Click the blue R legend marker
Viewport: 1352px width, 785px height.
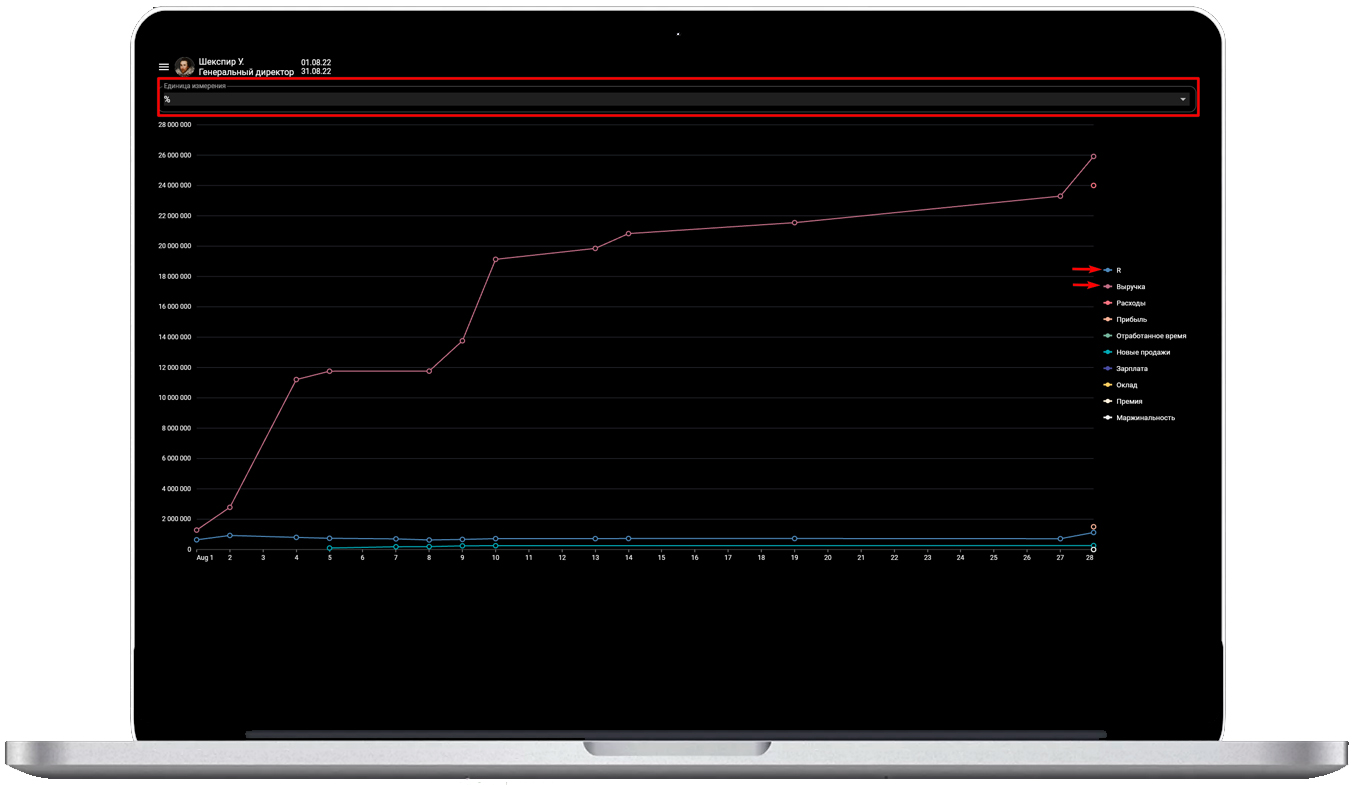coord(1107,270)
